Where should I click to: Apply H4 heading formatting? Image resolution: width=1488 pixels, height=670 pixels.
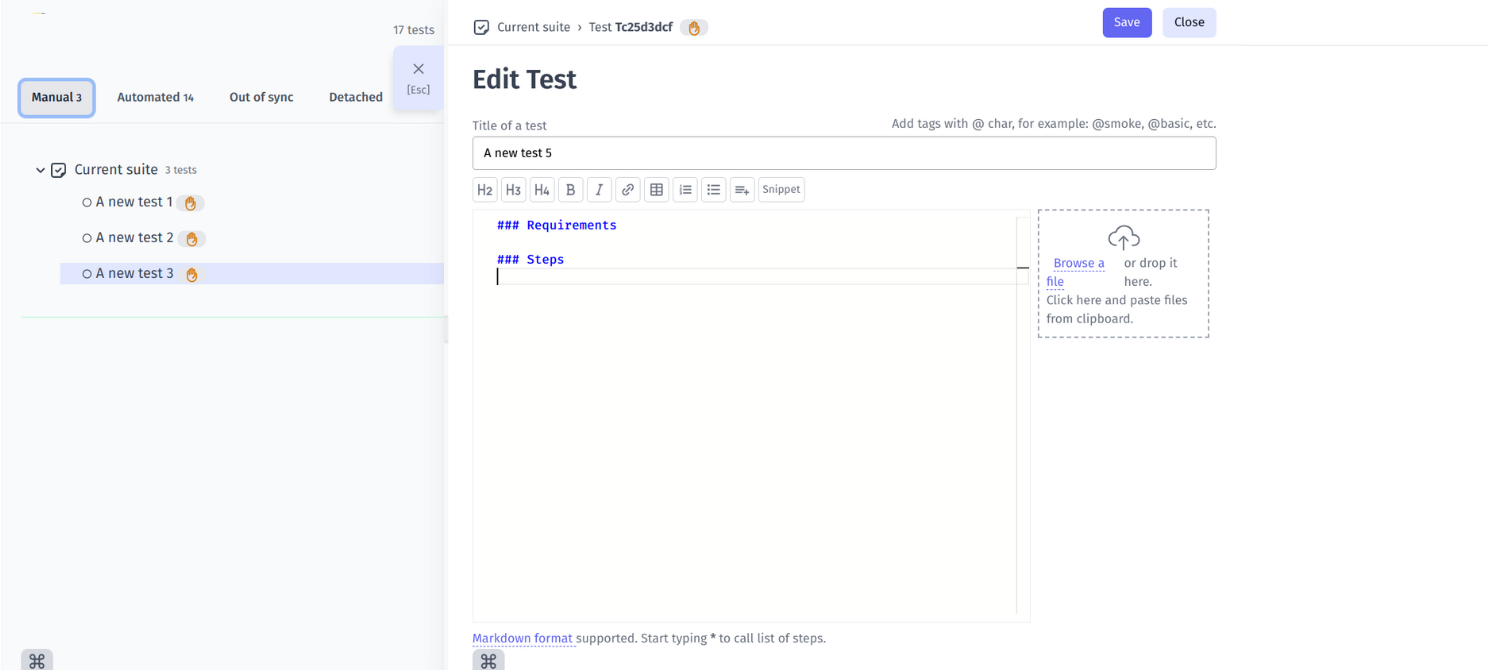pos(541,189)
